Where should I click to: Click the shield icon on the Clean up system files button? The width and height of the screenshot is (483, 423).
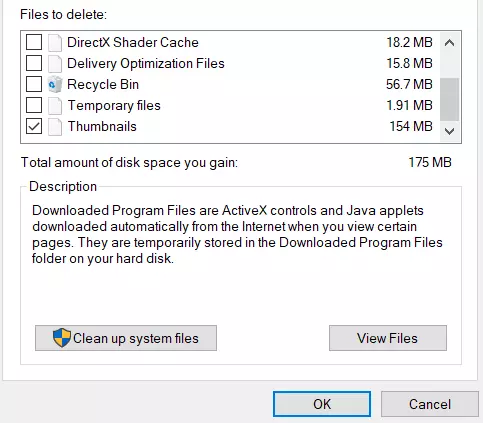point(62,337)
